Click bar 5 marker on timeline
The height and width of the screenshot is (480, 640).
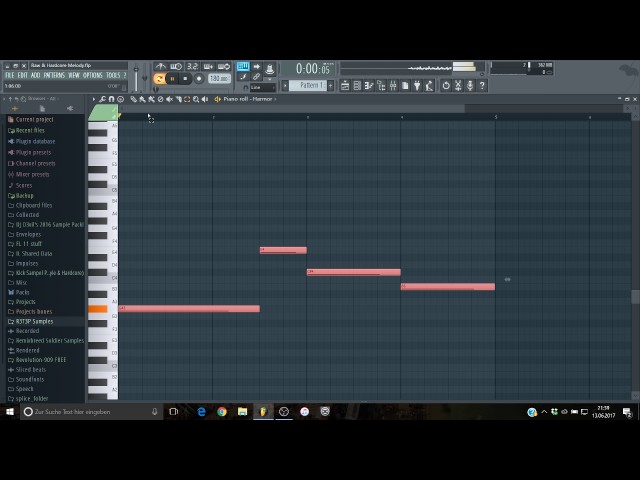(496, 117)
